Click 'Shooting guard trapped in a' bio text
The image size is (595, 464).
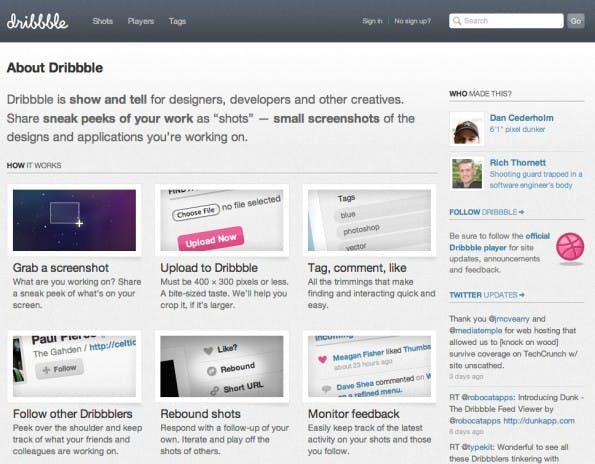click(x=536, y=174)
